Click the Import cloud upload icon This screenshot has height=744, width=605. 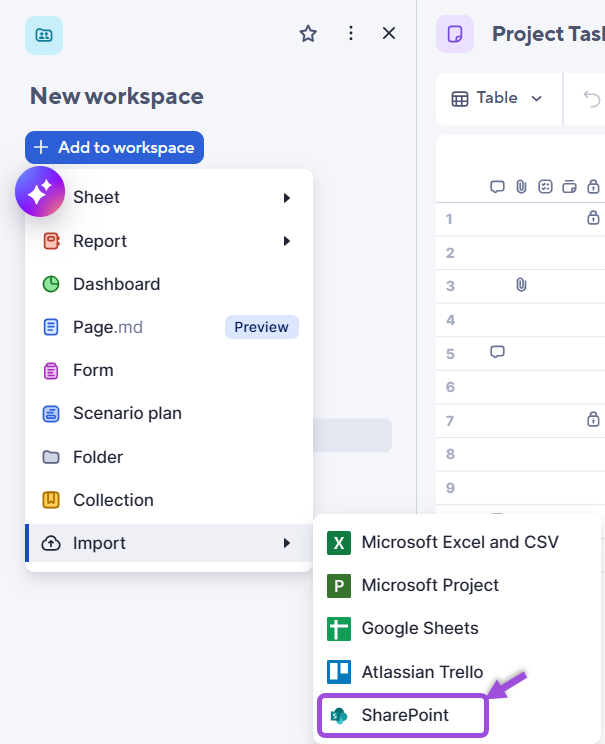coord(51,543)
